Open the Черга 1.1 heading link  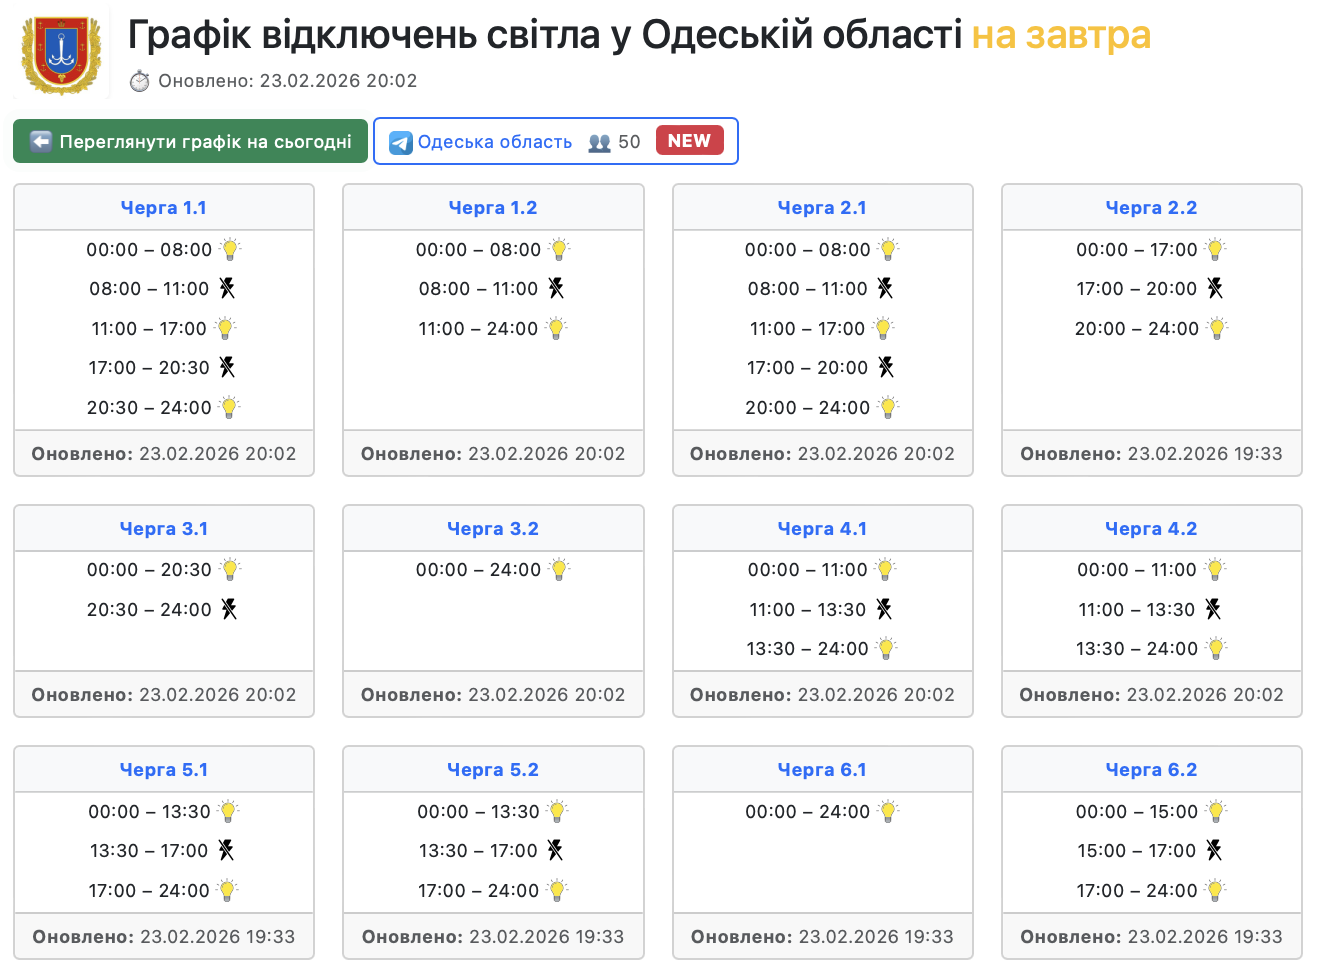pyautogui.click(x=163, y=208)
